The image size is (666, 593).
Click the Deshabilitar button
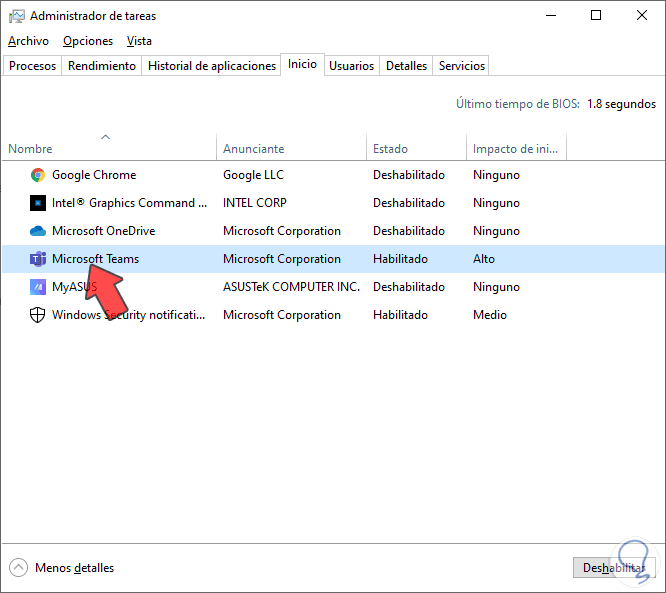coord(614,568)
